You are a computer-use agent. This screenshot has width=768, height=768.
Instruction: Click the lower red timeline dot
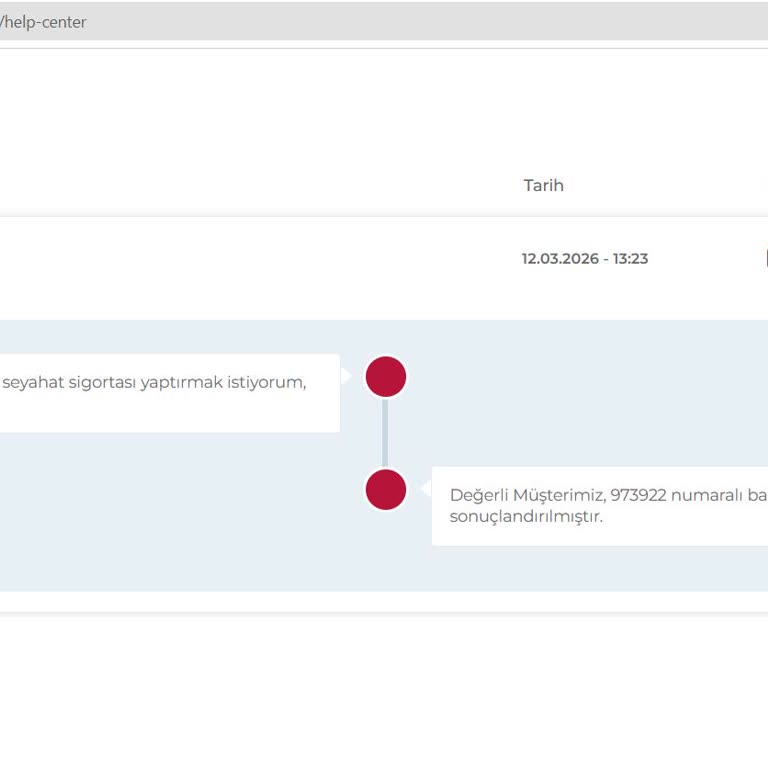click(386, 490)
